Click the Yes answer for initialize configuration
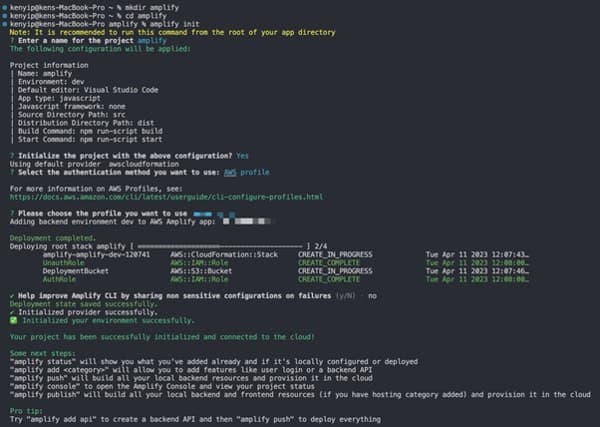The height and width of the screenshot is (427, 600). click(x=242, y=156)
